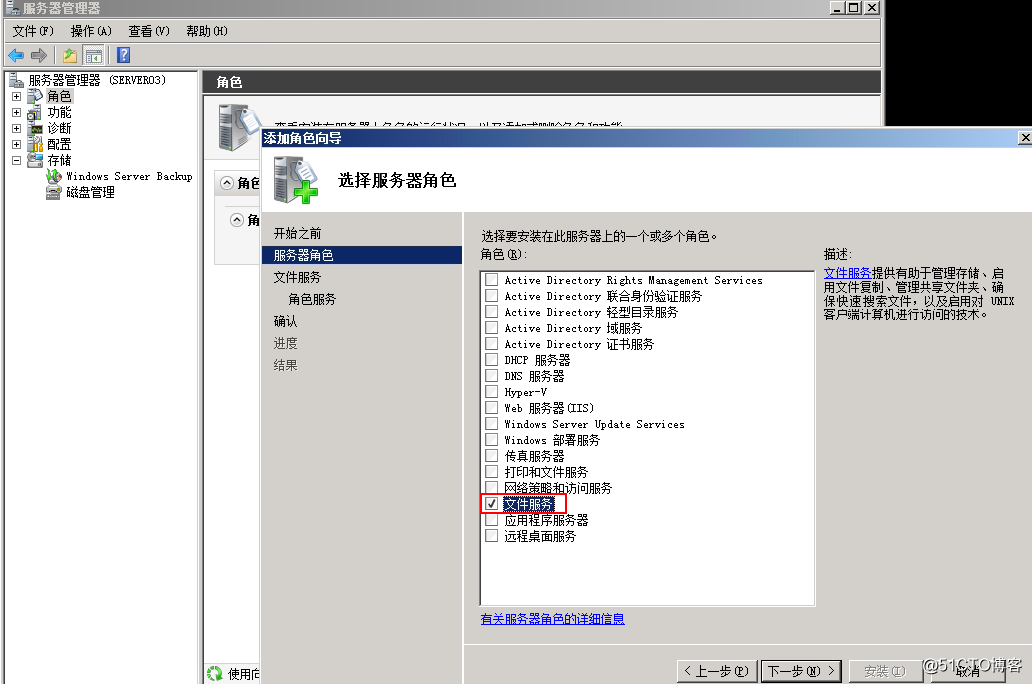Select Hyper-V text in roles list
Screen dimensions: 1032x684
point(525,392)
